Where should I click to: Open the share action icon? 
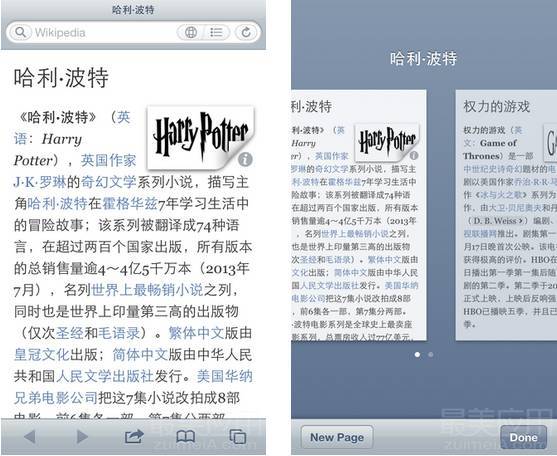134,436
